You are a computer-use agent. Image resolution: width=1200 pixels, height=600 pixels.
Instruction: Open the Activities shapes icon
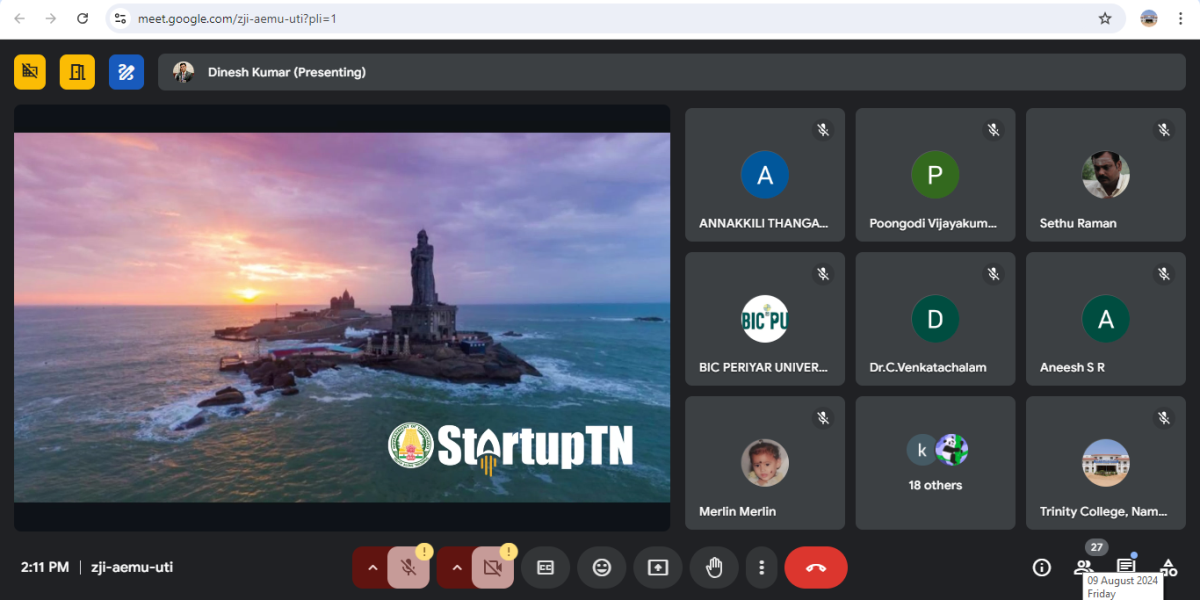pyautogui.click(x=1168, y=567)
